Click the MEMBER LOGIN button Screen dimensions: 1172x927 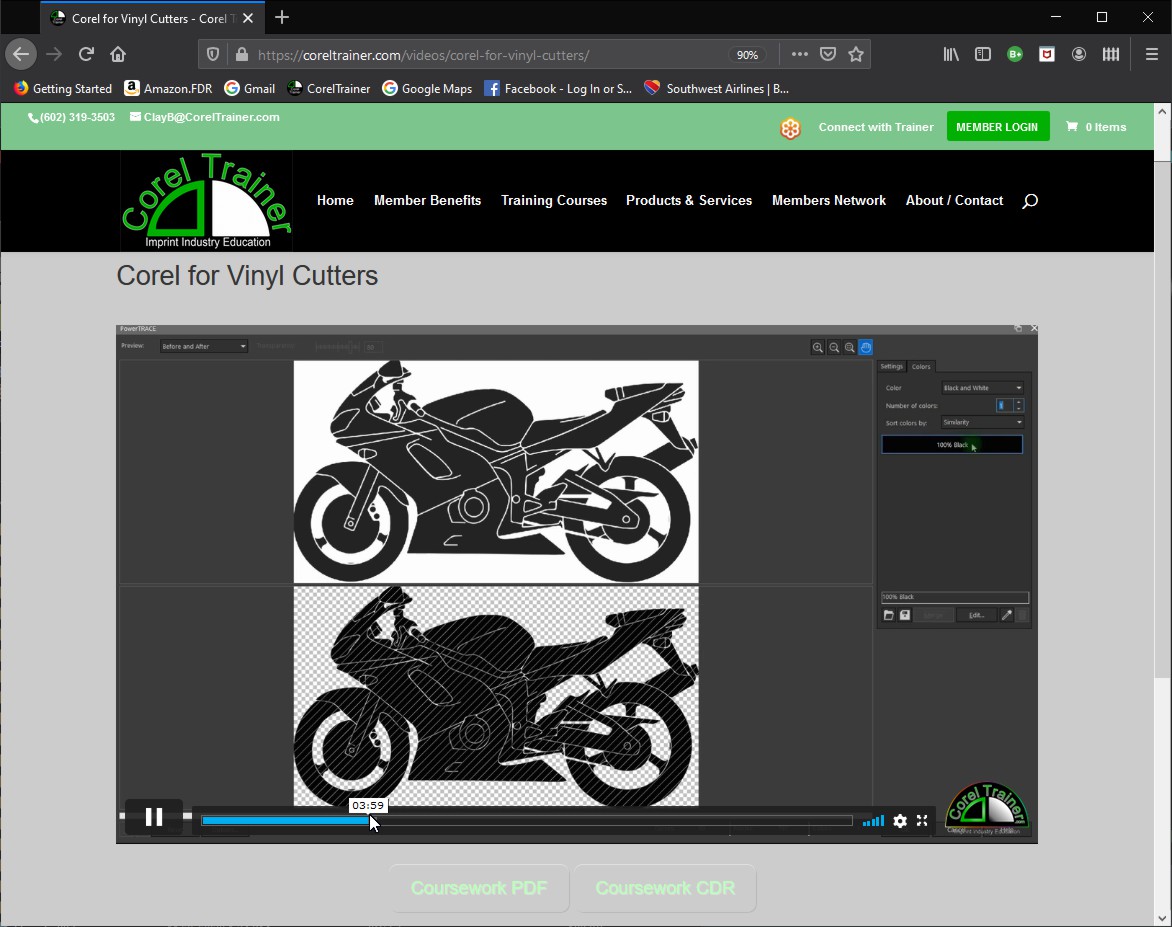(997, 126)
